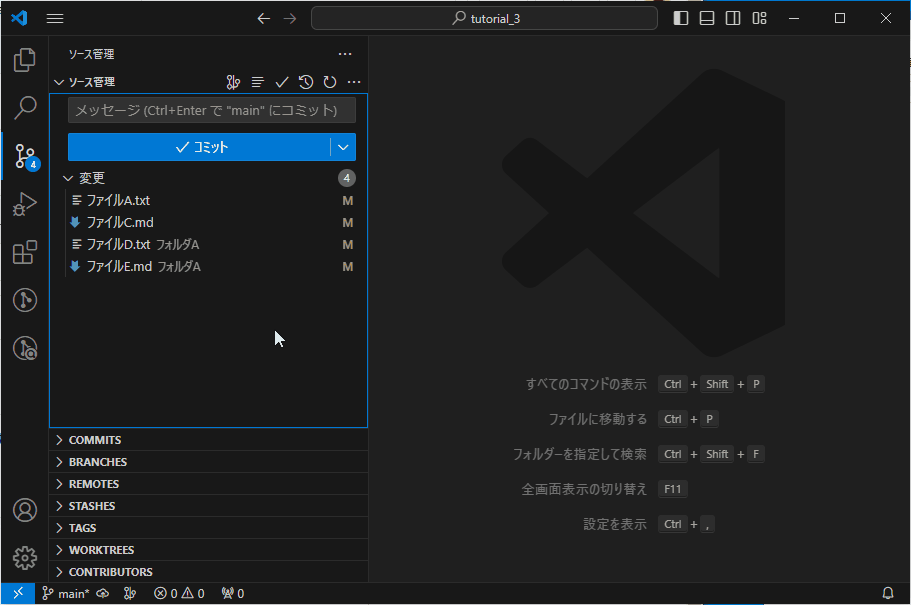Open the customize layout icon
The width and height of the screenshot is (911, 605).
759,19
